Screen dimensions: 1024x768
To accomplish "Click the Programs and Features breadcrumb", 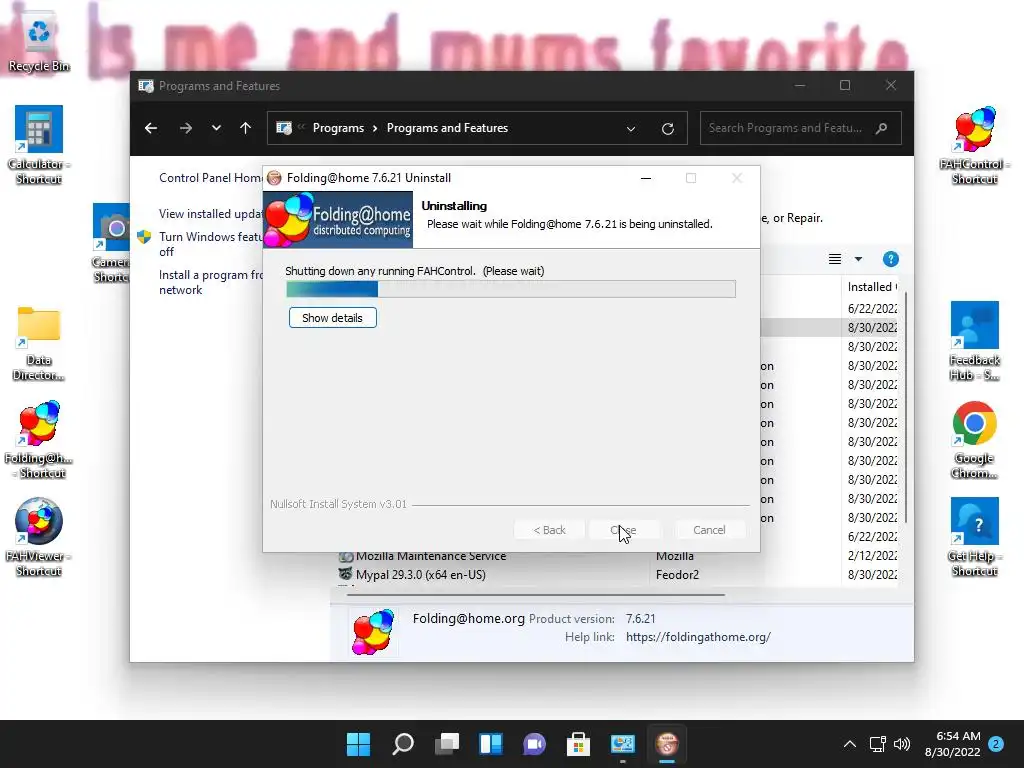I will tap(447, 128).
